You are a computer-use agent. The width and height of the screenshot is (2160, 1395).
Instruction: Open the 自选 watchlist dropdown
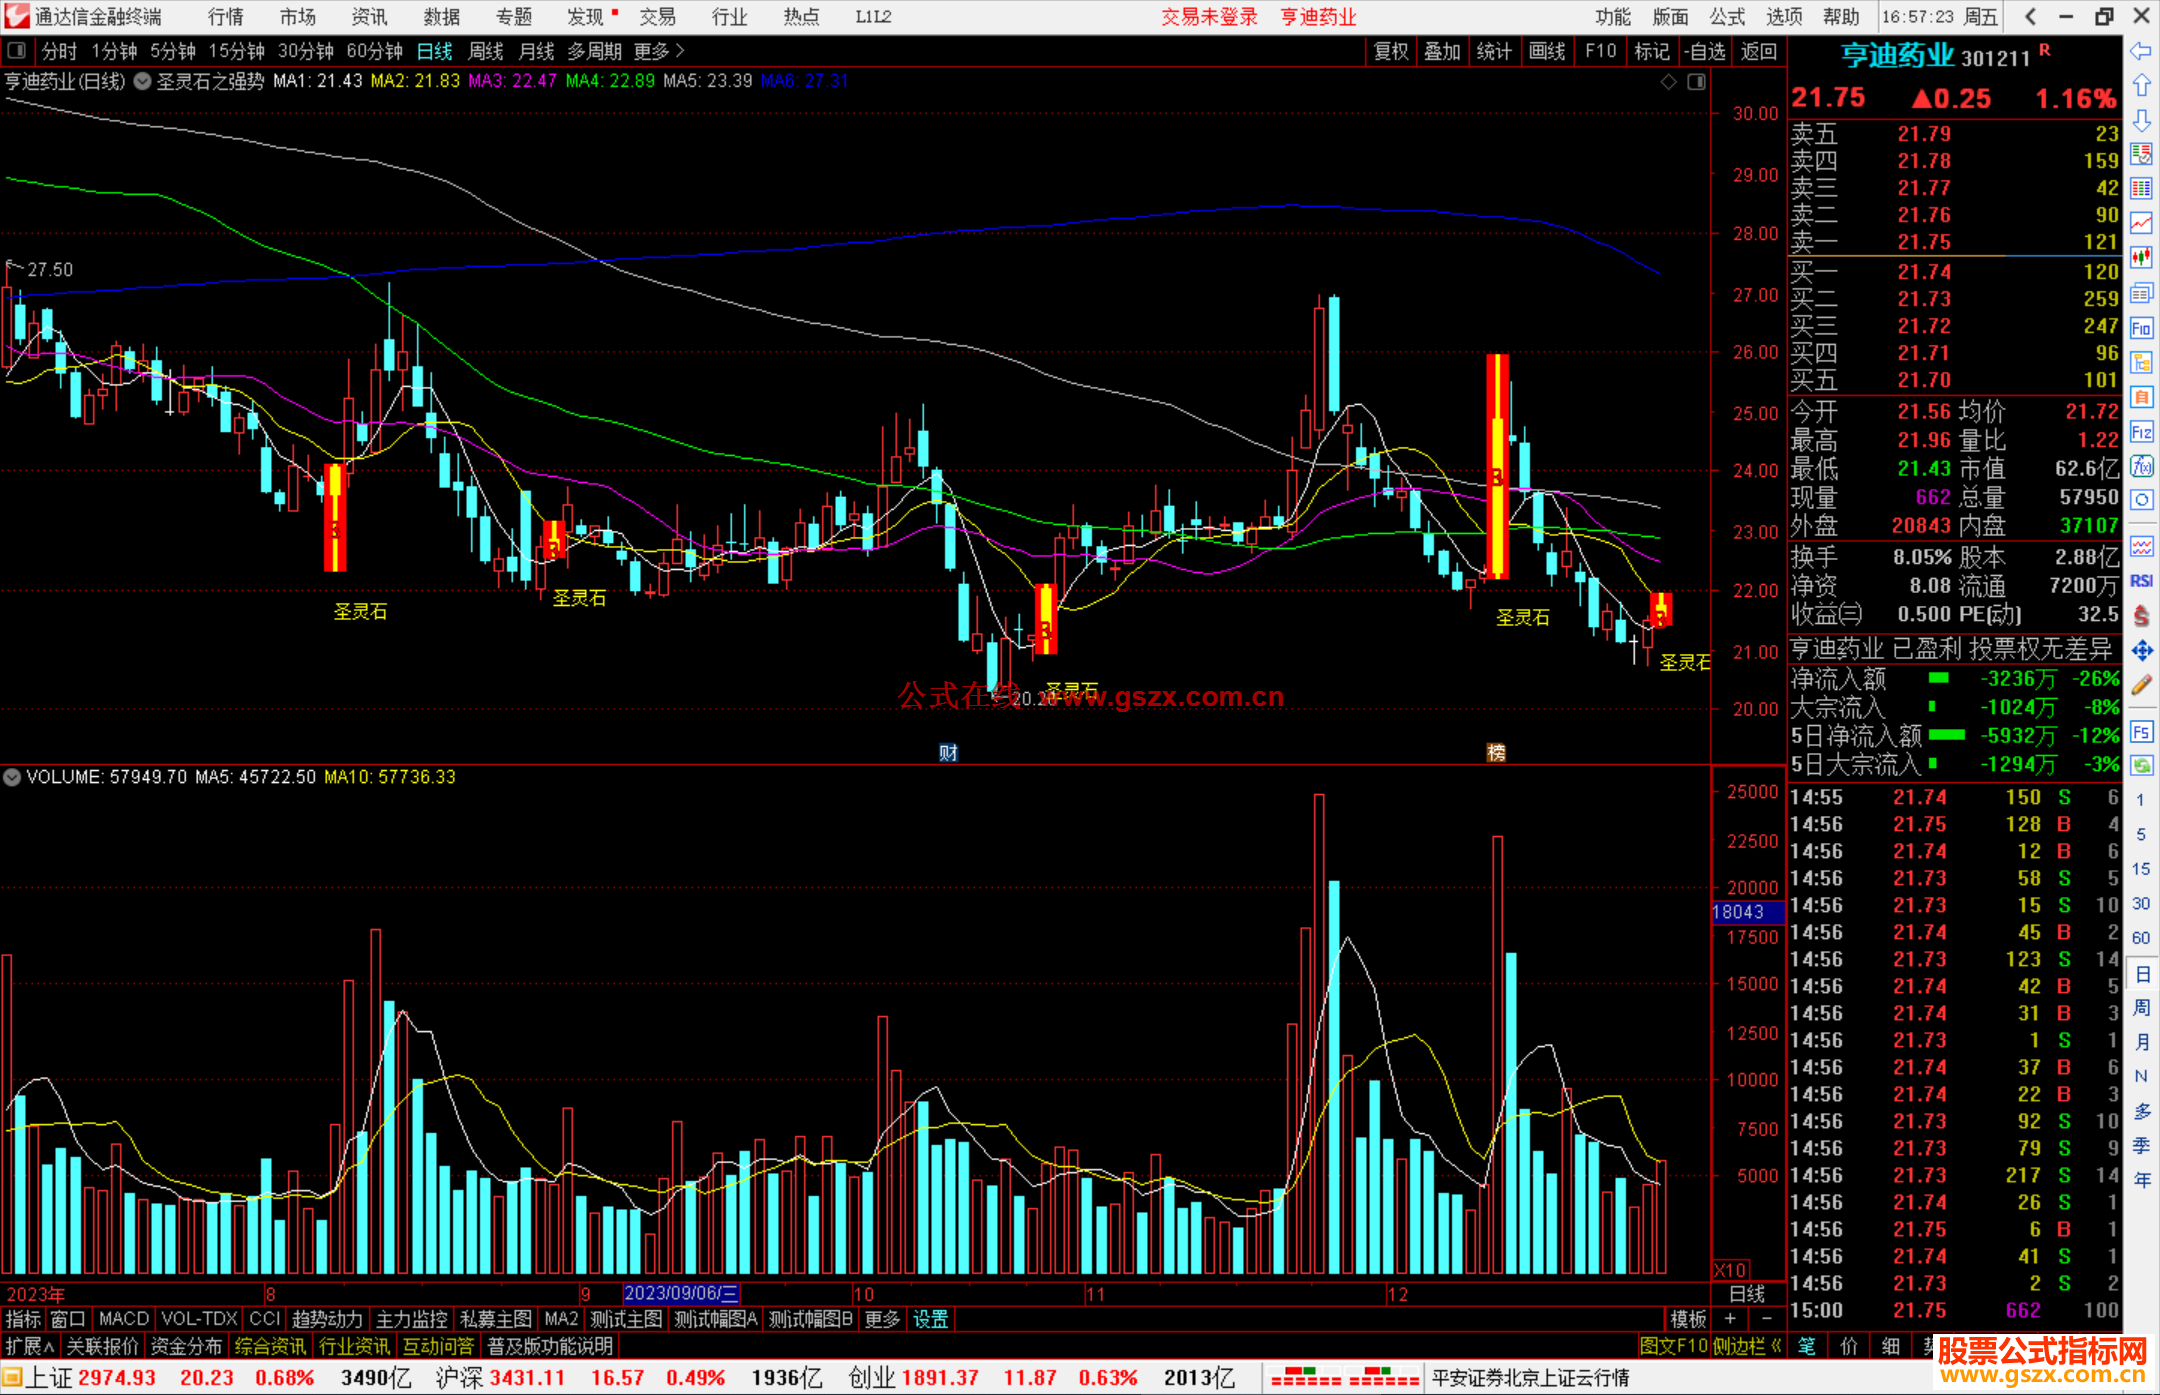[x=1706, y=51]
